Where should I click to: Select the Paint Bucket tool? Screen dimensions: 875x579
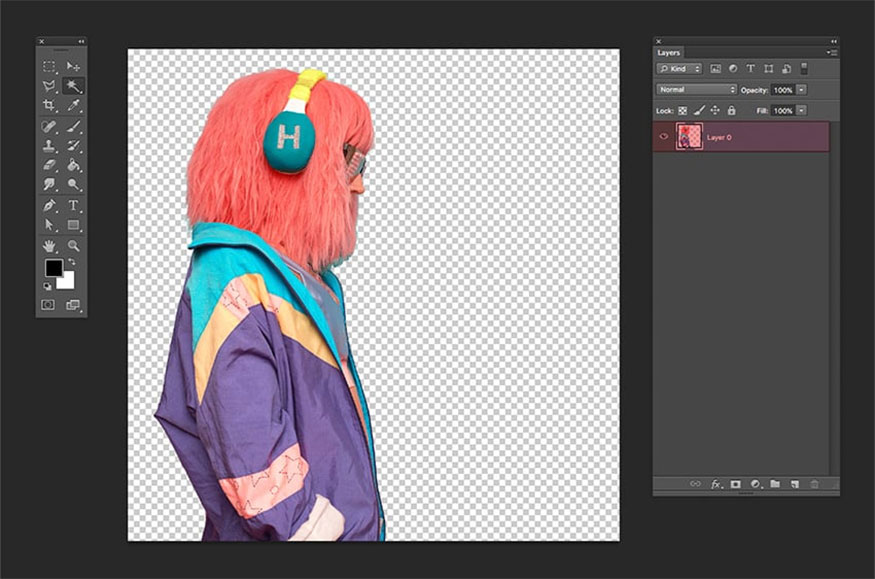[x=73, y=165]
